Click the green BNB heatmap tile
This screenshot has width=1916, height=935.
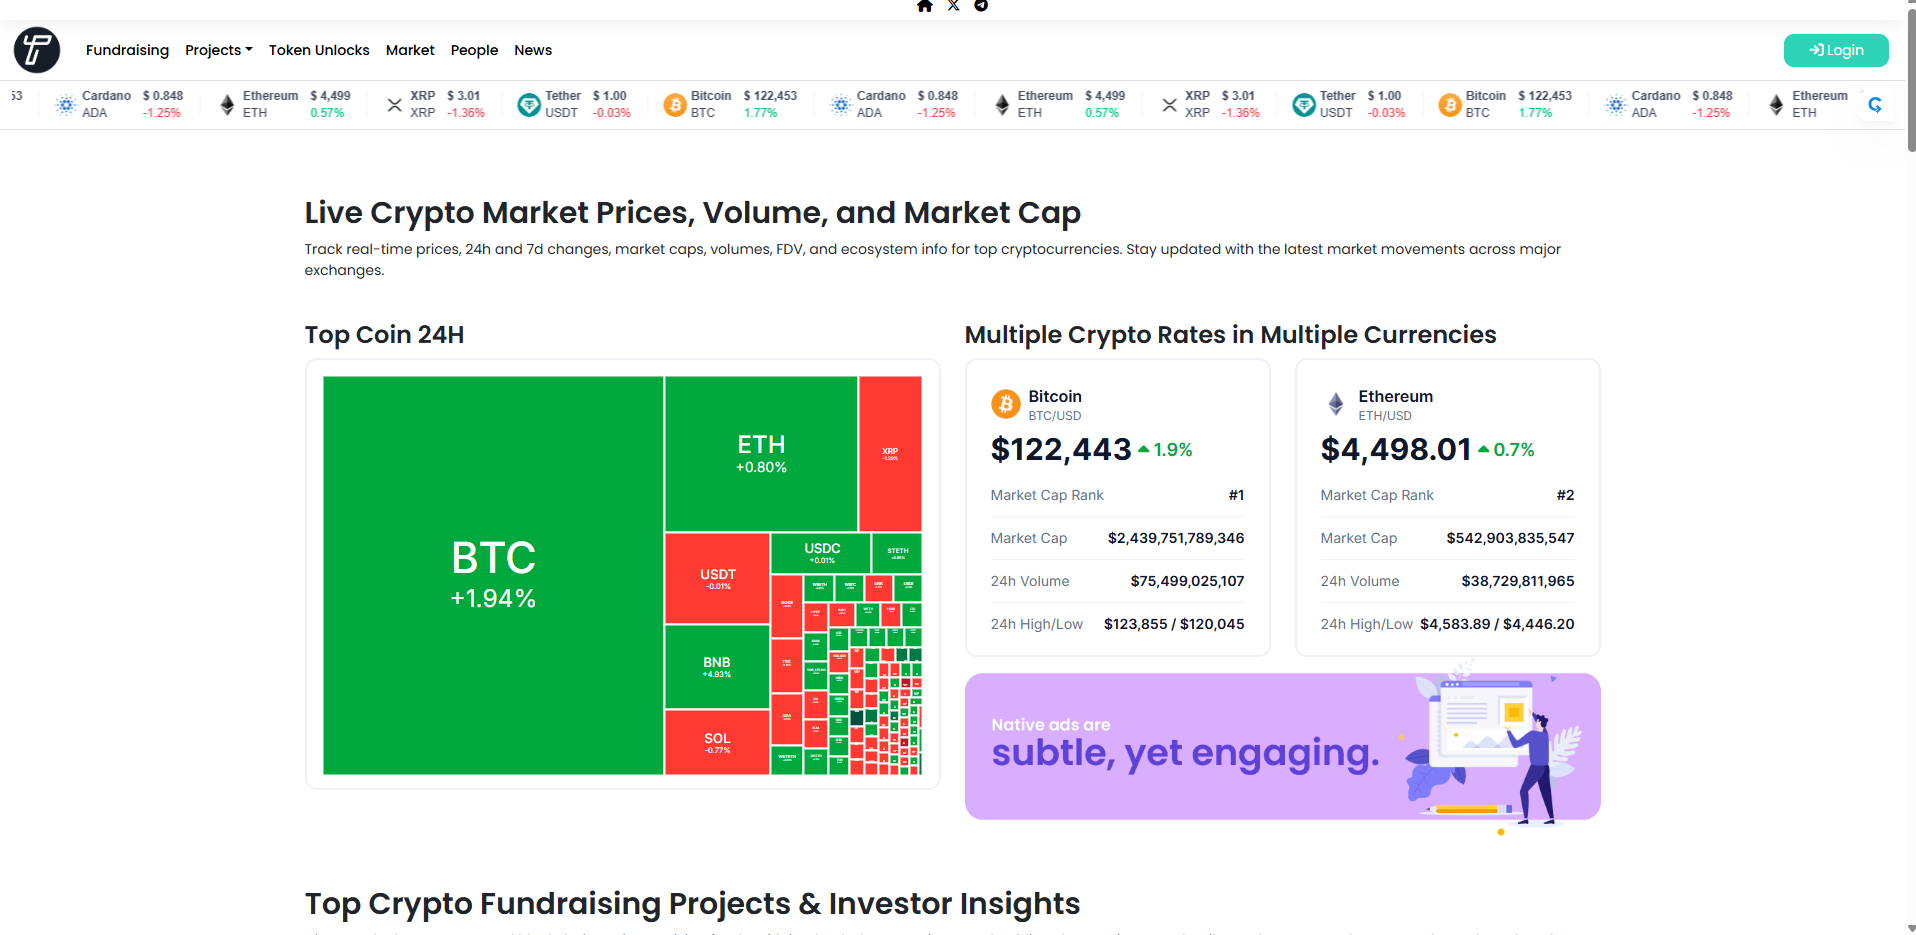717,666
